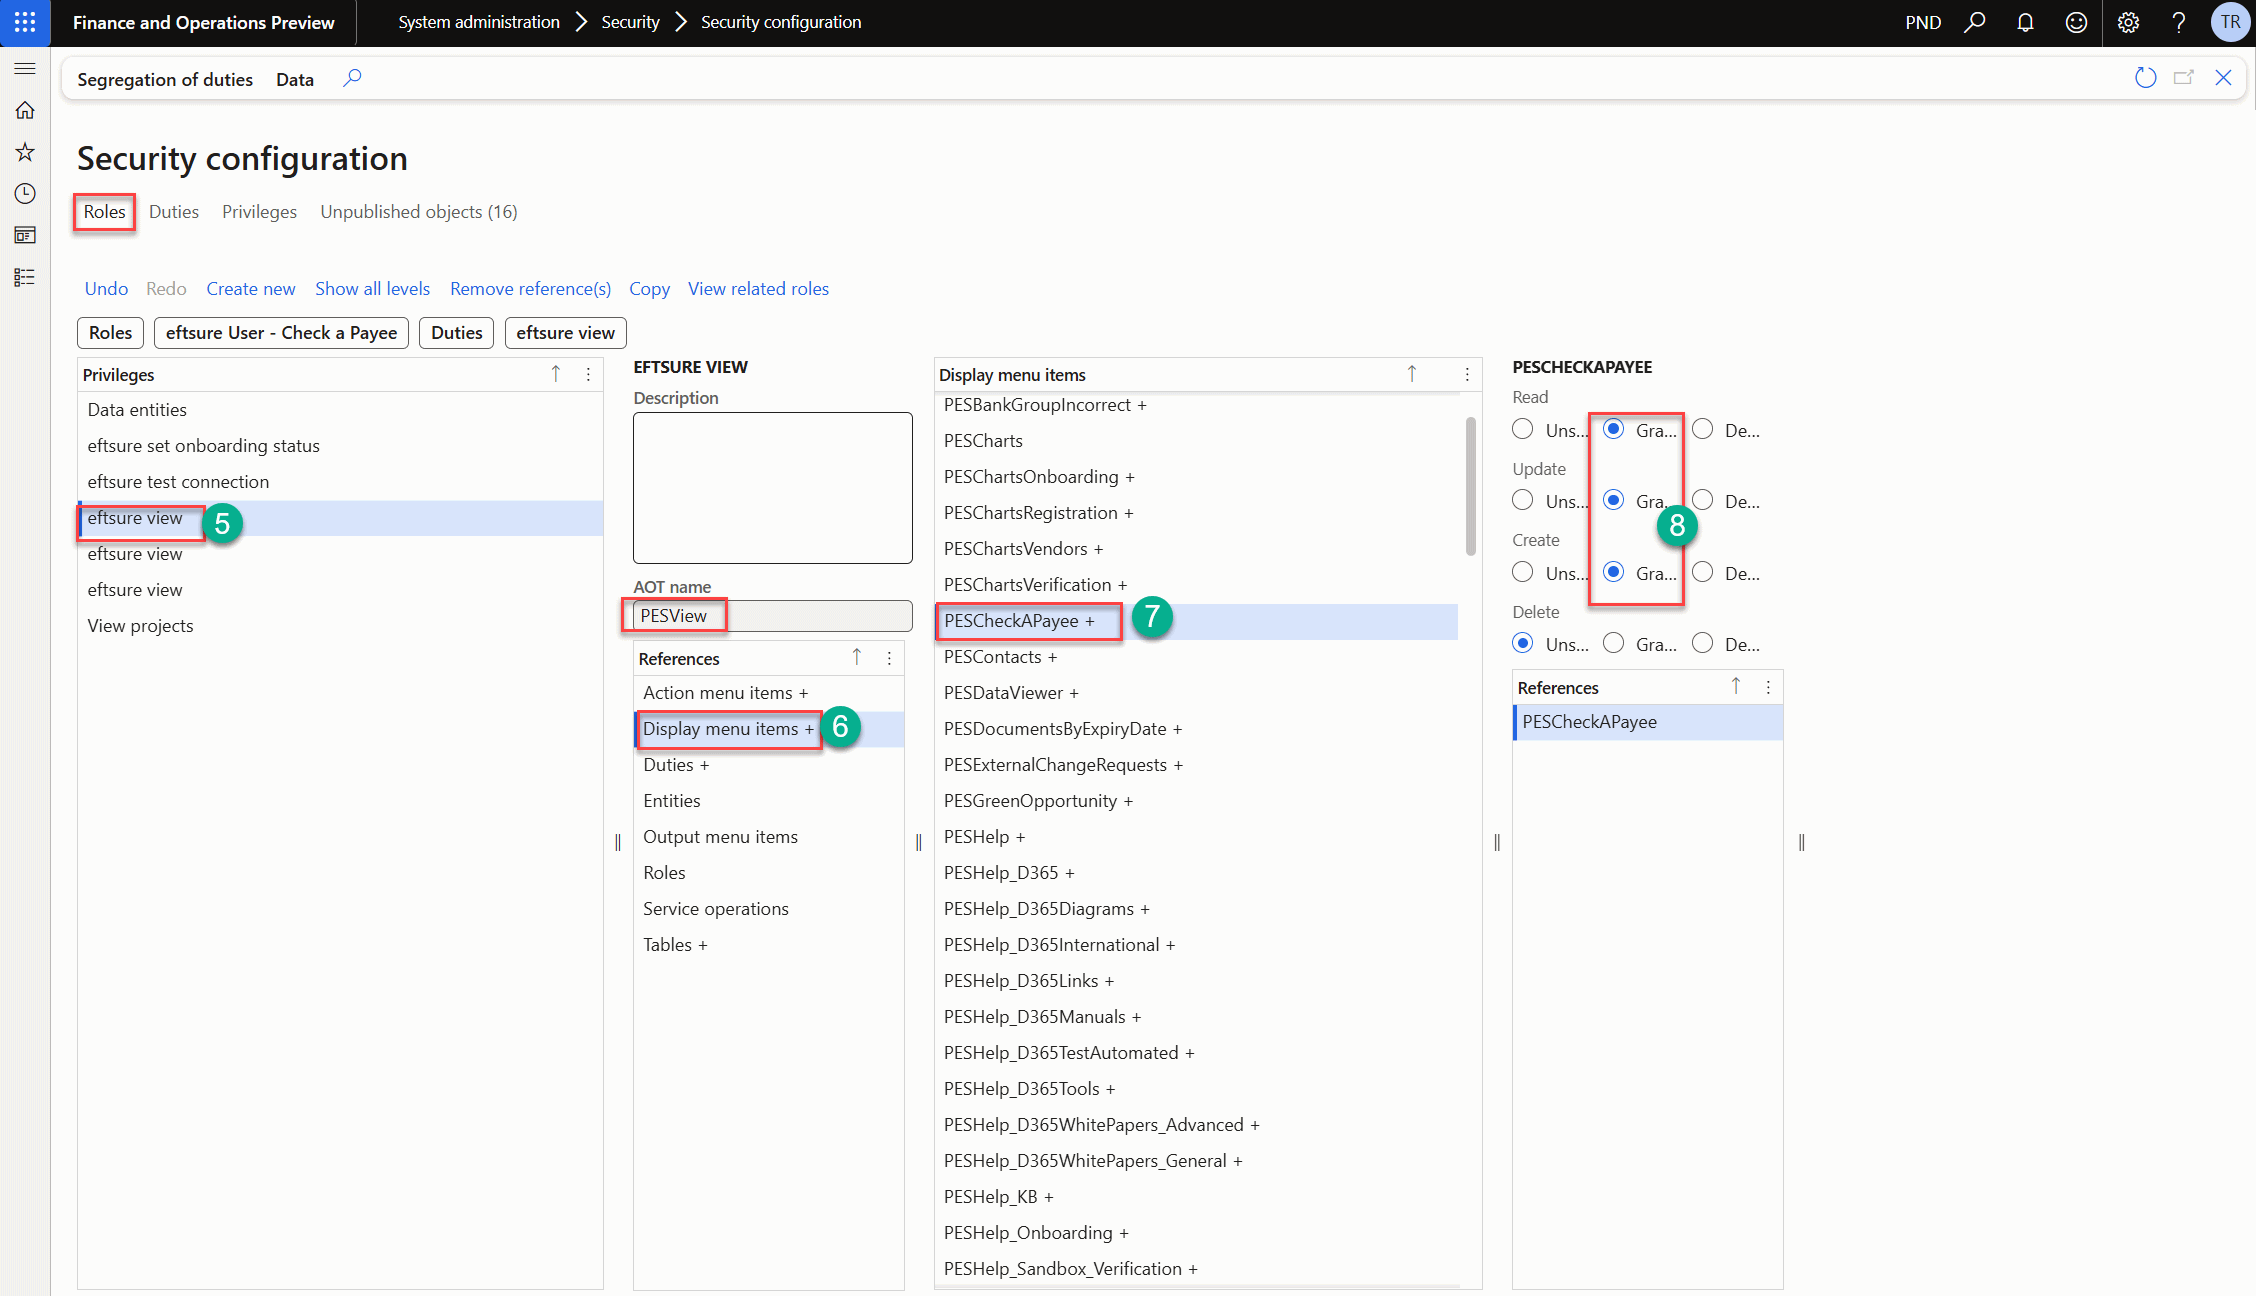
Task: Go to Home from the sidebar
Action: (x=25, y=110)
